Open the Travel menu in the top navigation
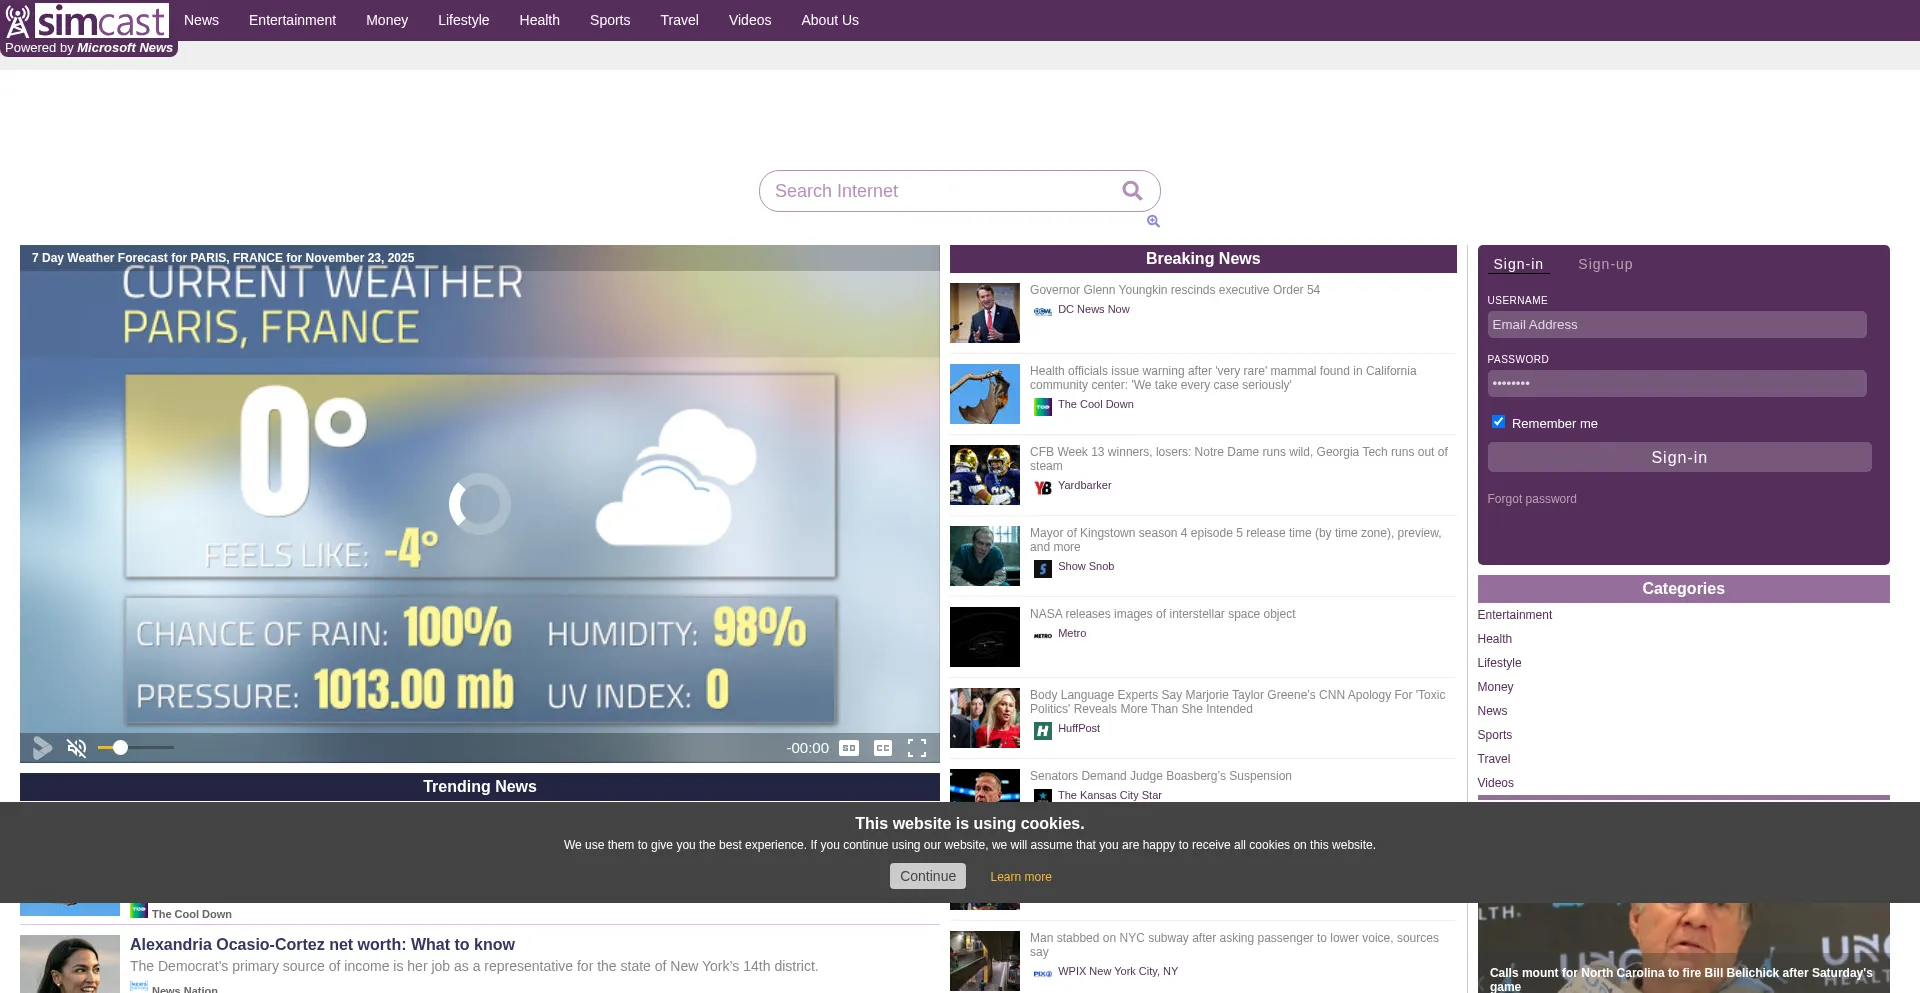The height and width of the screenshot is (993, 1920). point(679,20)
